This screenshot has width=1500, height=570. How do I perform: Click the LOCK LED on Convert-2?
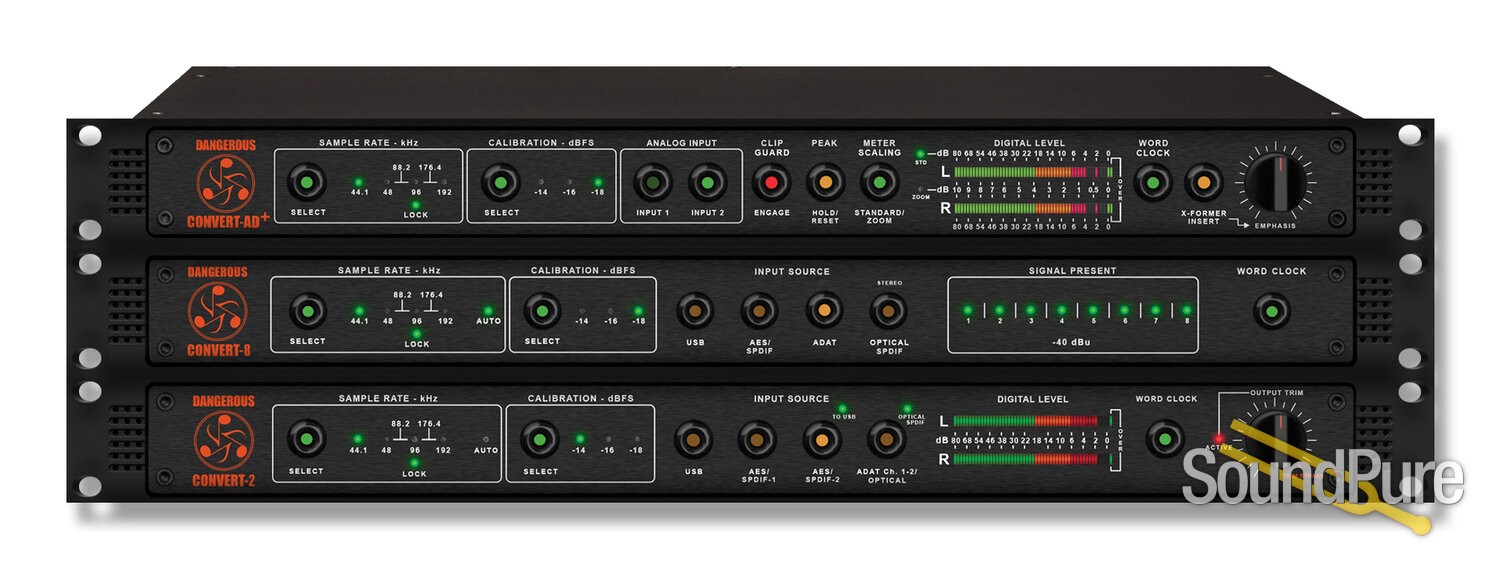click(415, 462)
